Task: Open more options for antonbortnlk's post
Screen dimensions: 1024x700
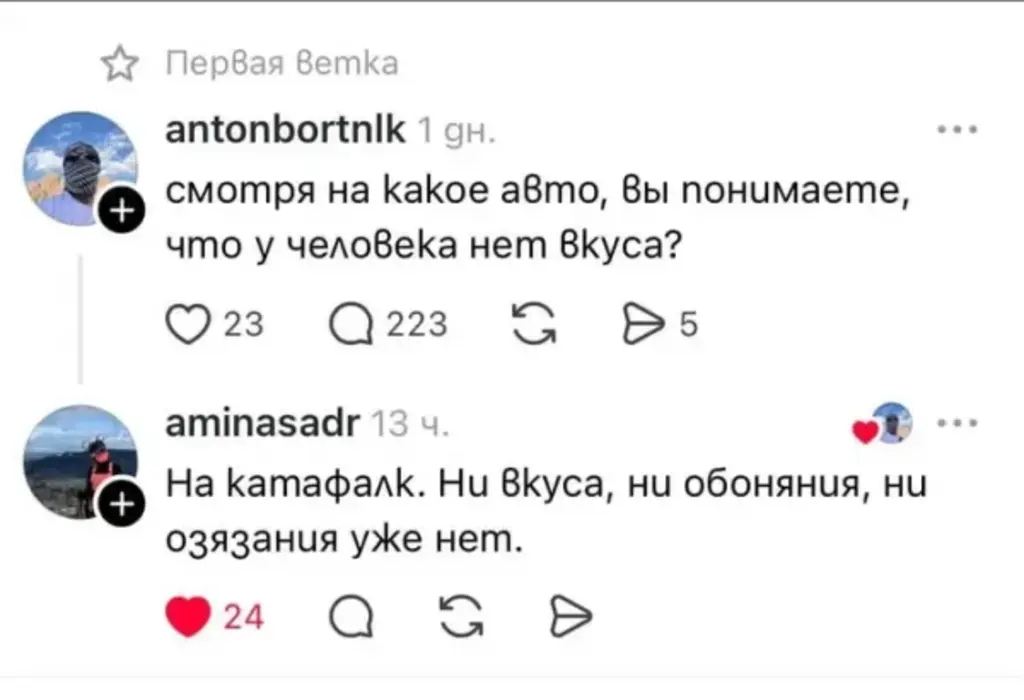Action: click(958, 131)
